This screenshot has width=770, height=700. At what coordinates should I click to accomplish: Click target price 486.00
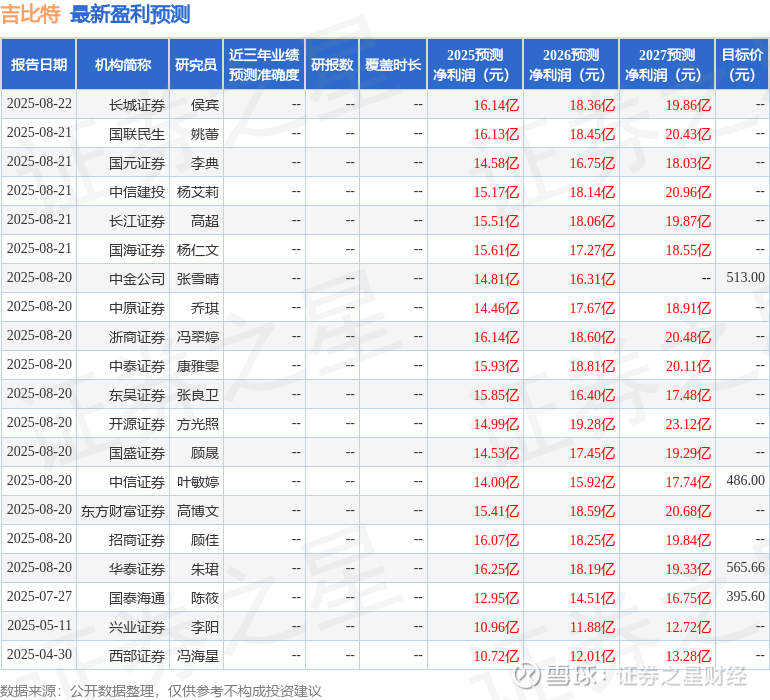click(x=745, y=480)
